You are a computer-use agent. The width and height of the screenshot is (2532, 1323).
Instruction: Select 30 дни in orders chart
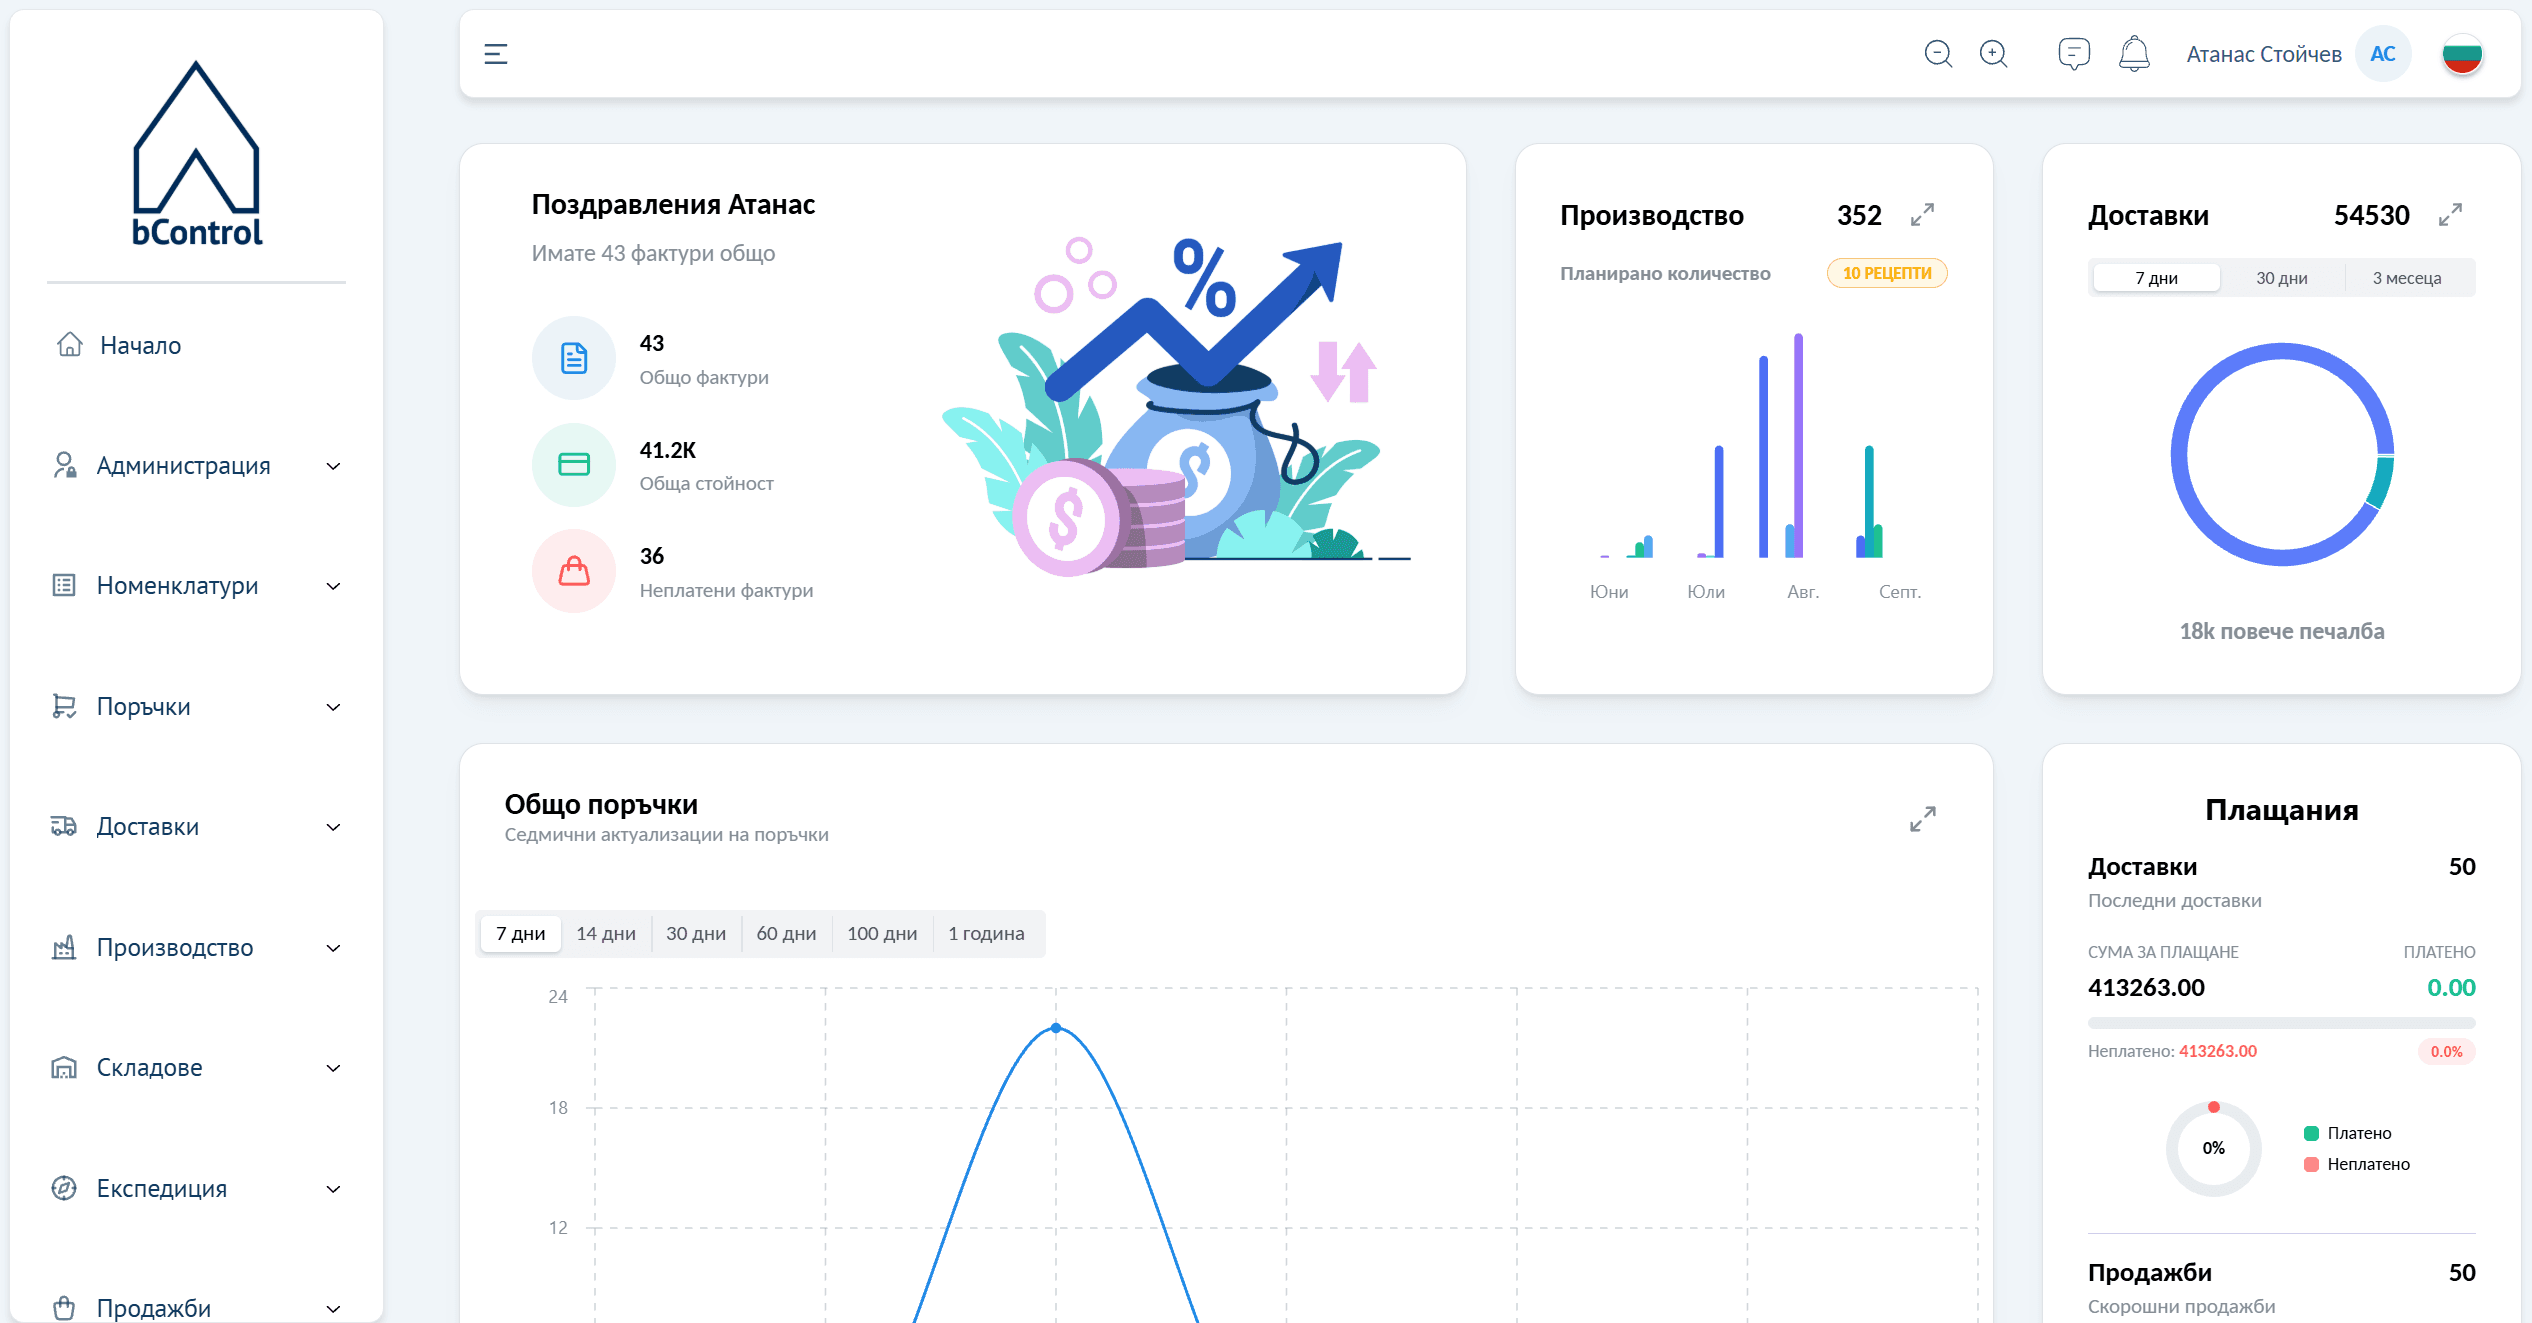(696, 933)
